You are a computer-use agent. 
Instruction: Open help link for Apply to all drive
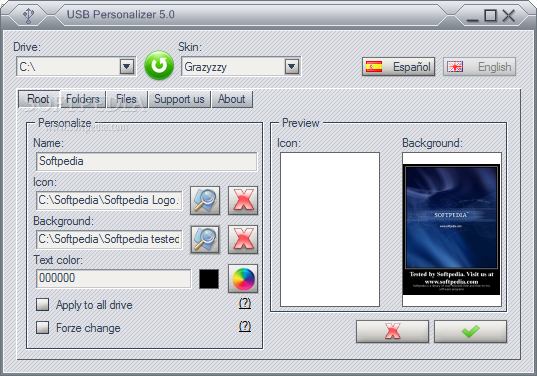coord(245,303)
